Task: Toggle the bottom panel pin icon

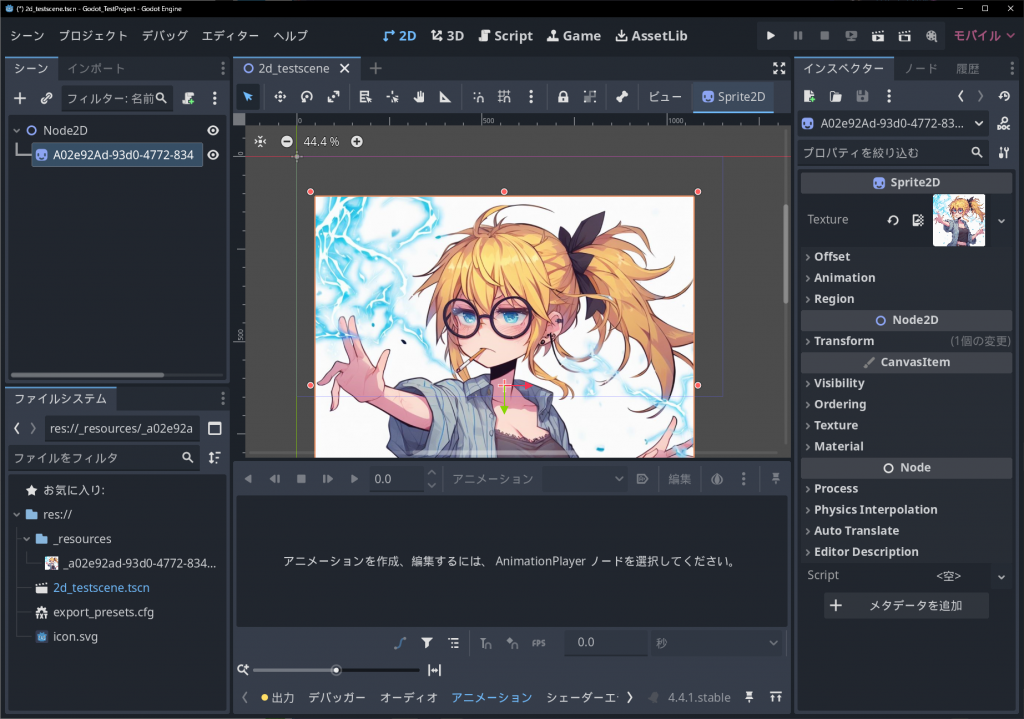Action: pyautogui.click(x=748, y=697)
